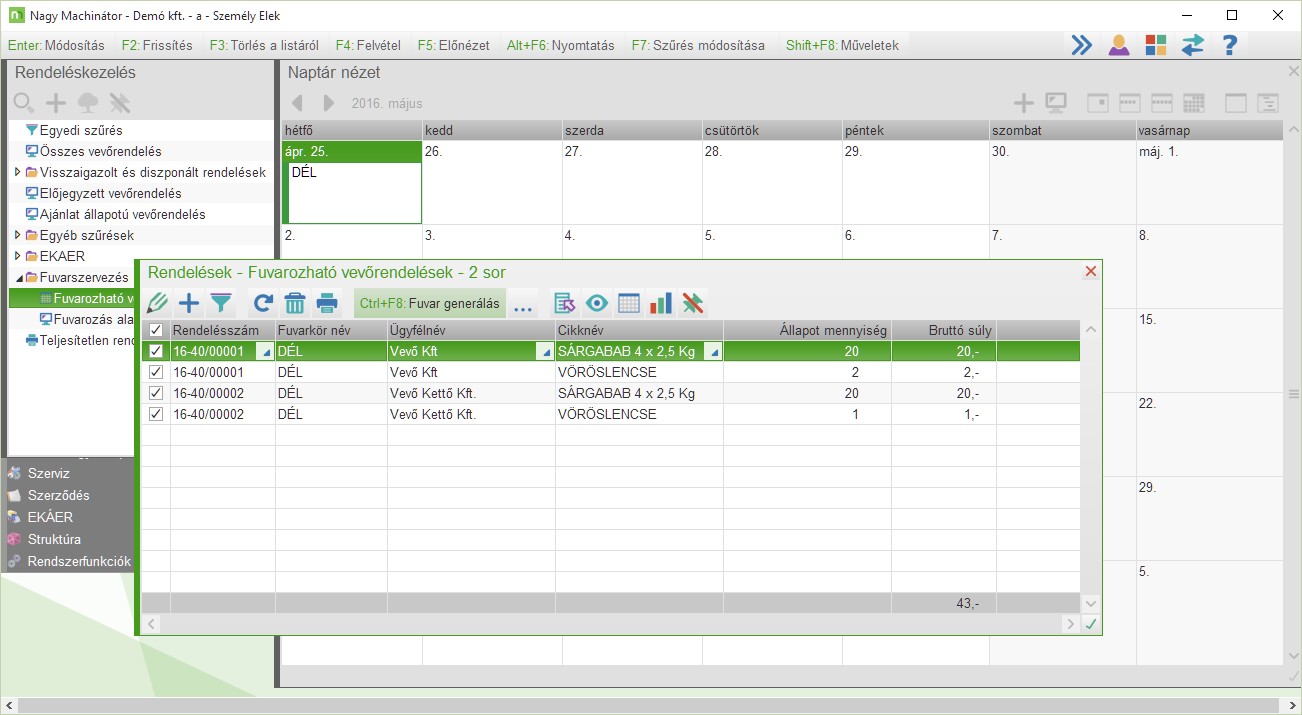This screenshot has width=1302, height=715.
Task: Click the table grid icon in Rendelések toolbar
Action: pos(629,304)
